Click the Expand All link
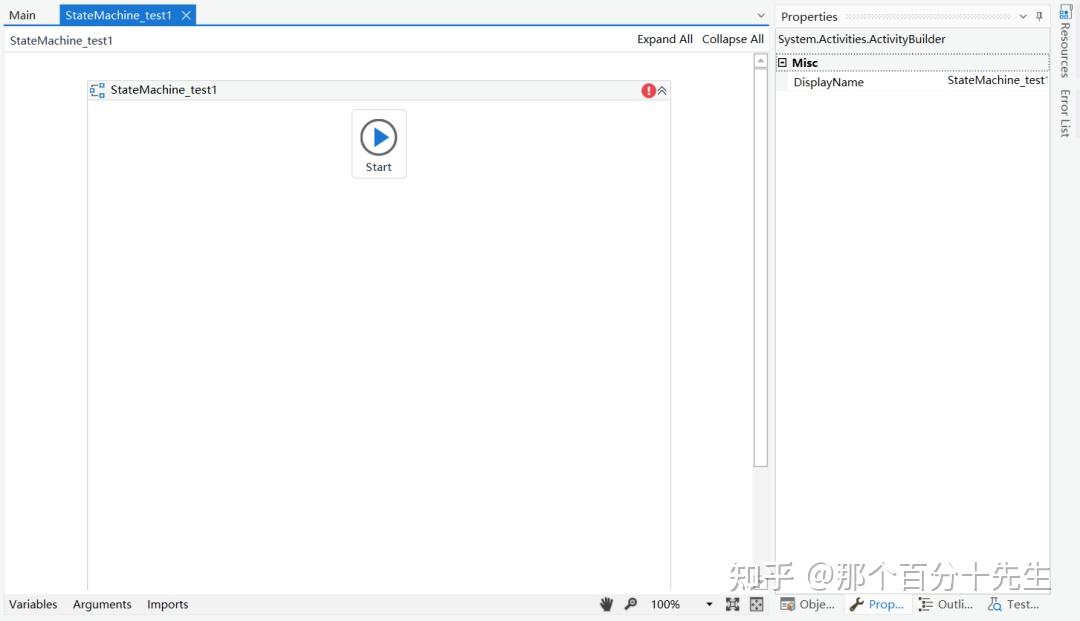1080x621 pixels. click(664, 39)
